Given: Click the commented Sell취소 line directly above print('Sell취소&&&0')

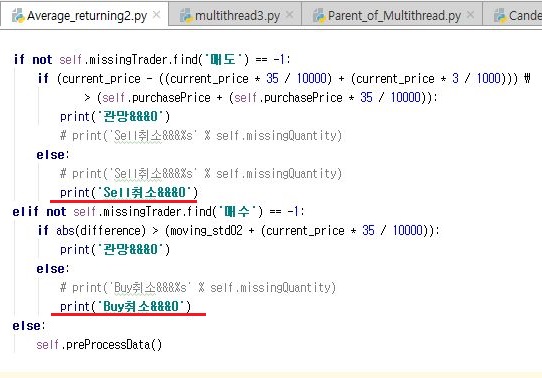Looking at the screenshot, I should (x=201, y=173).
